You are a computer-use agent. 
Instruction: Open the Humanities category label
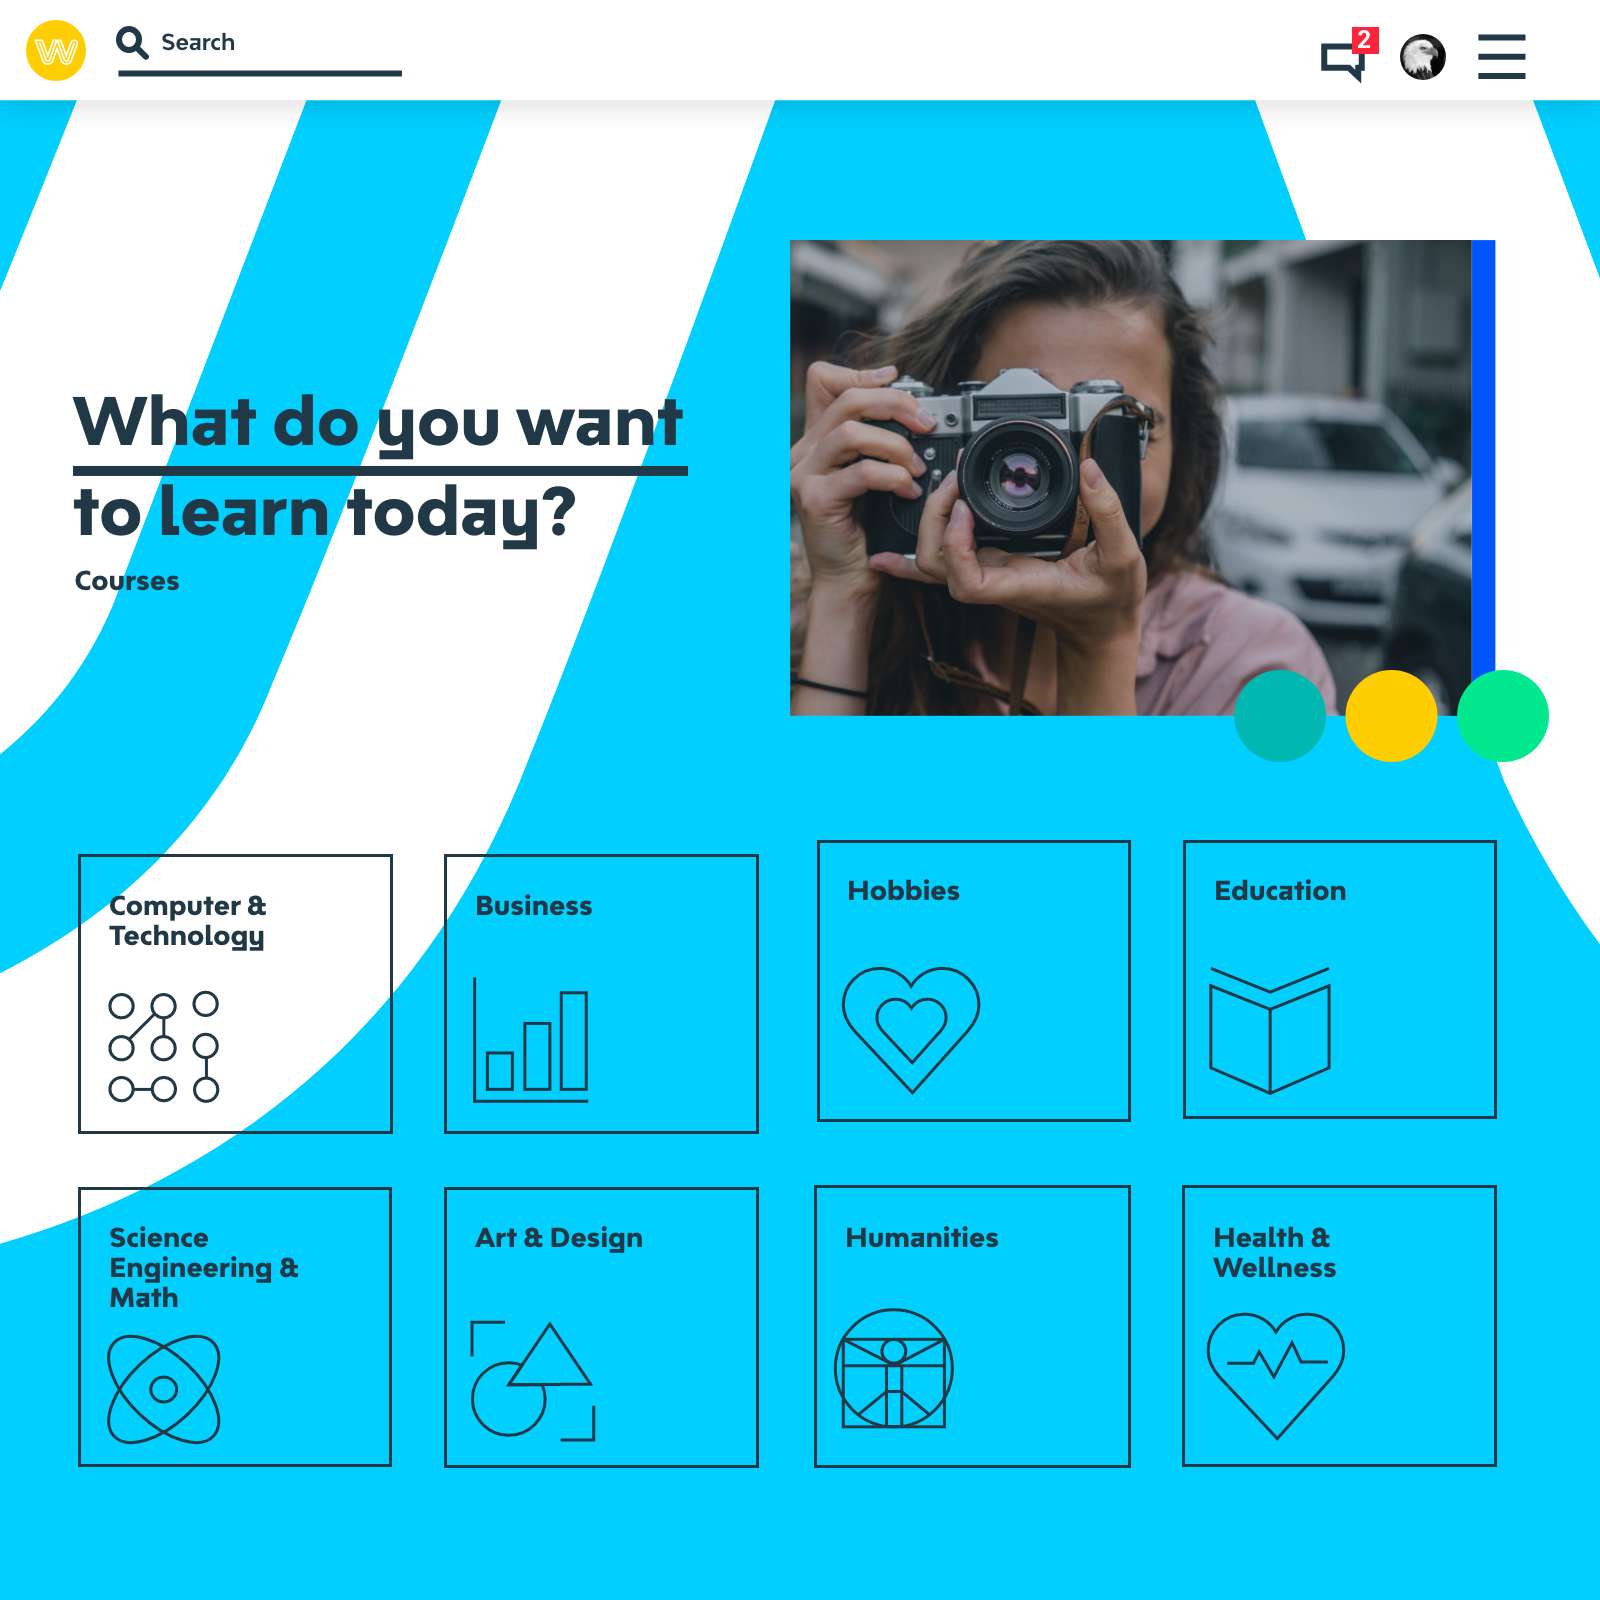coord(922,1238)
